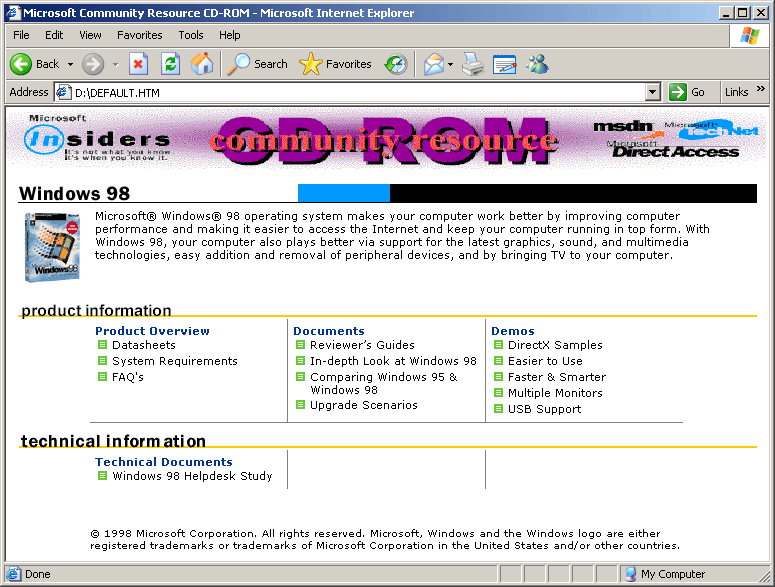Open the Reviewer's Guides link
This screenshot has width=775, height=587.
(362, 345)
